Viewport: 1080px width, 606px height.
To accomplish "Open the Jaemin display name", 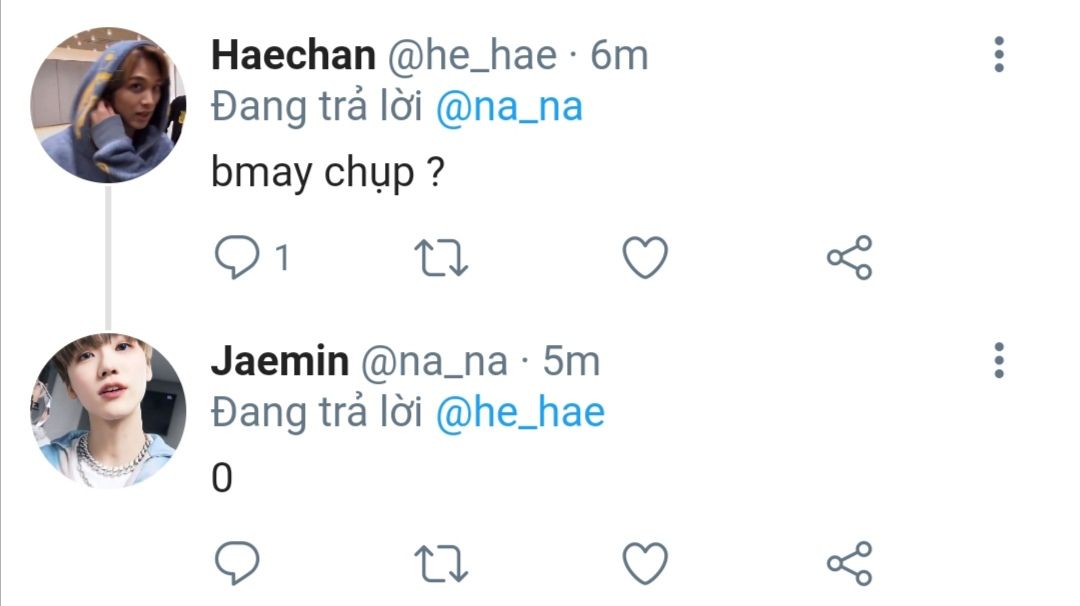I will point(280,360).
